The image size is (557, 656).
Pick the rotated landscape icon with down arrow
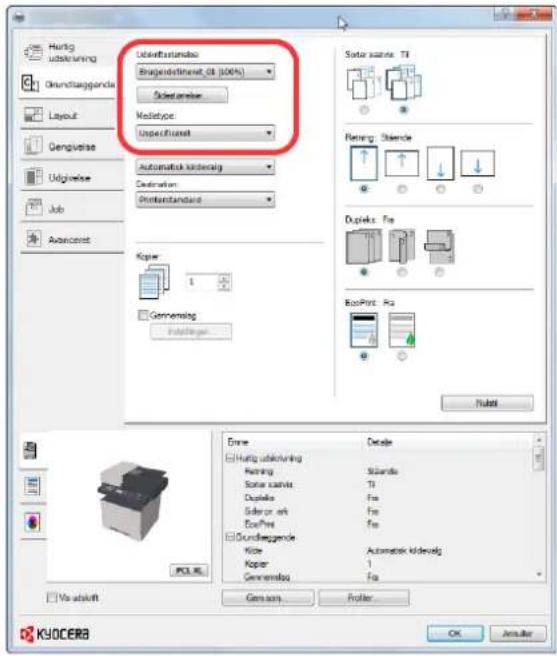coord(477,164)
